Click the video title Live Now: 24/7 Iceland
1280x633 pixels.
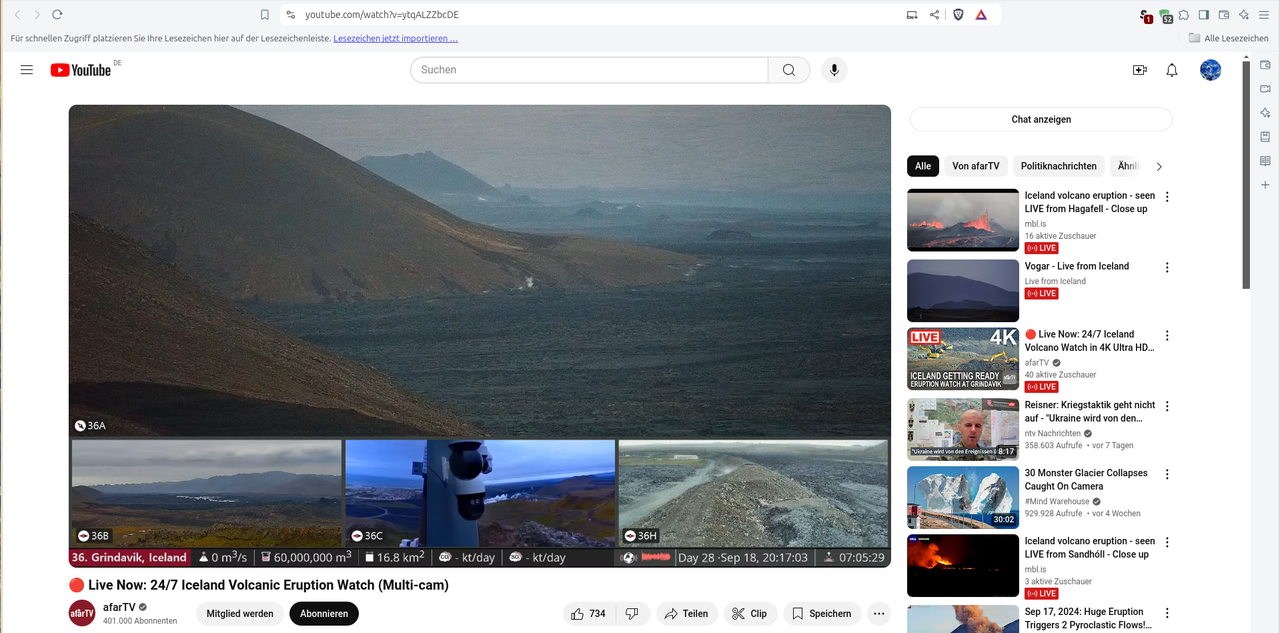[x=259, y=585]
